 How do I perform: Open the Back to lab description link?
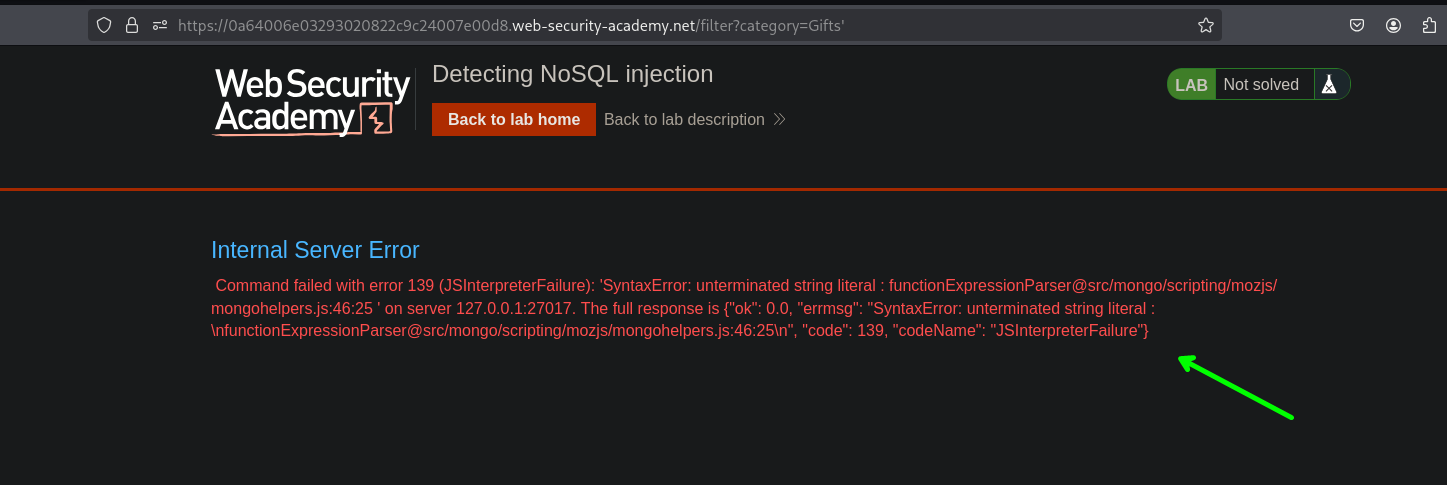coord(684,120)
